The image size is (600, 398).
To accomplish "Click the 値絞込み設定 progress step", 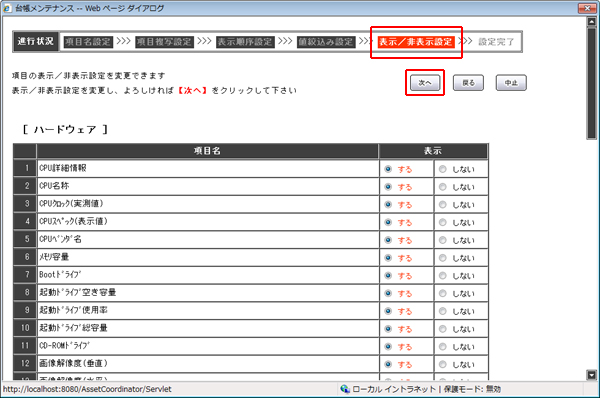I will click(x=326, y=42).
